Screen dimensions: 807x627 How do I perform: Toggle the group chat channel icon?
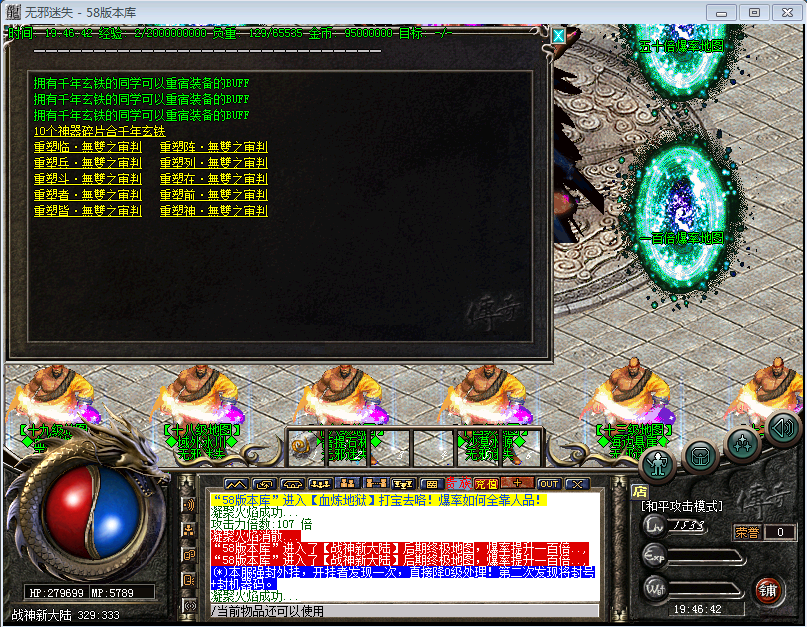pyautogui.click(x=188, y=530)
